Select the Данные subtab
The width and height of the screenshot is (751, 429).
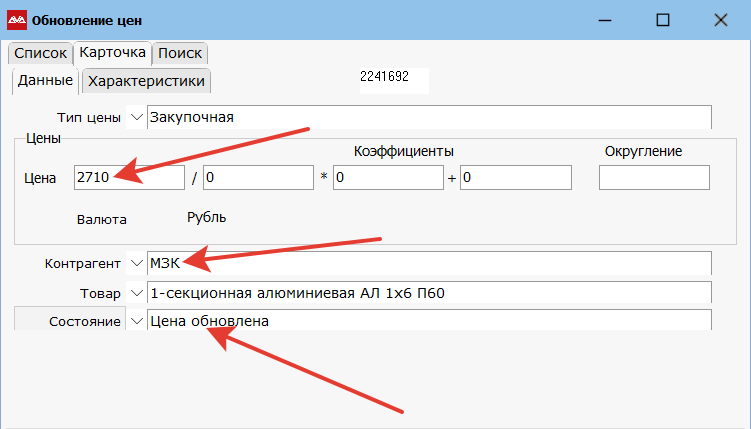45,80
